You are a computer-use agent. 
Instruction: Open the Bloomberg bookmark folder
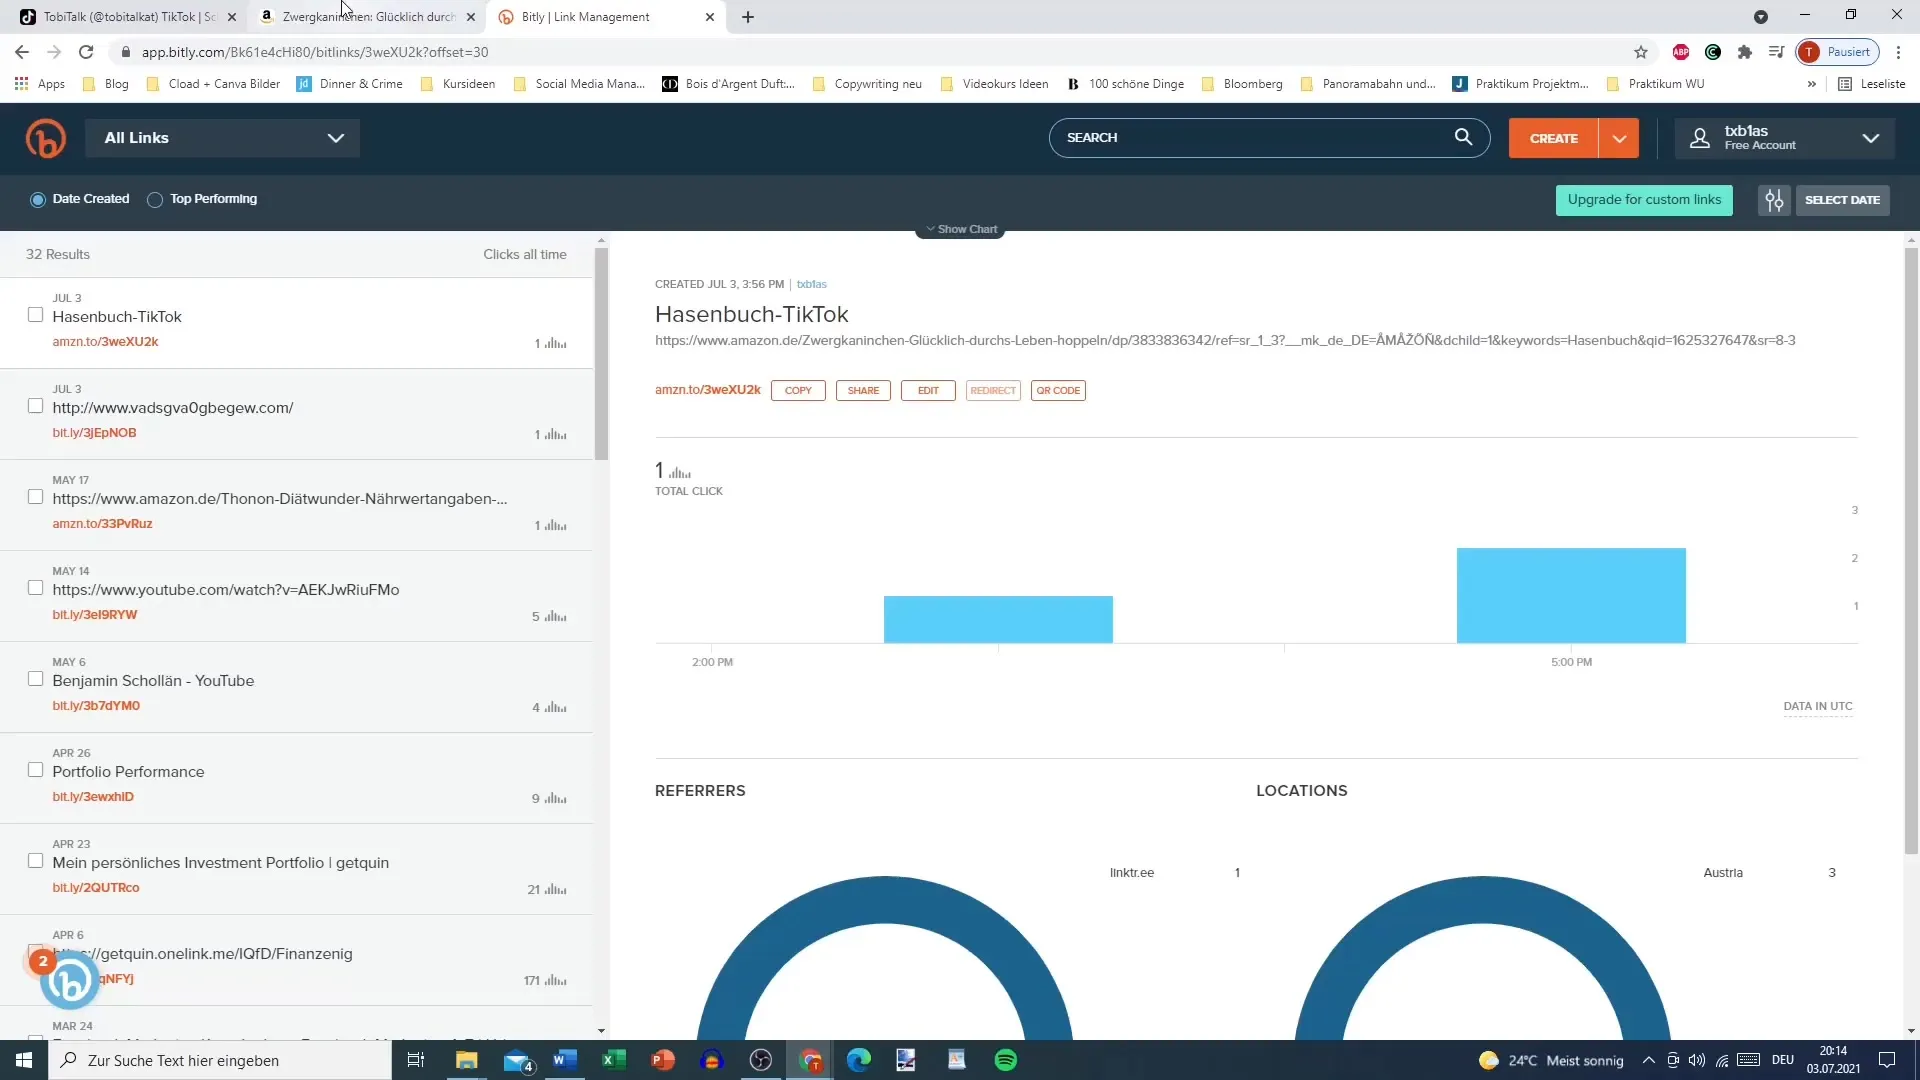(1242, 84)
